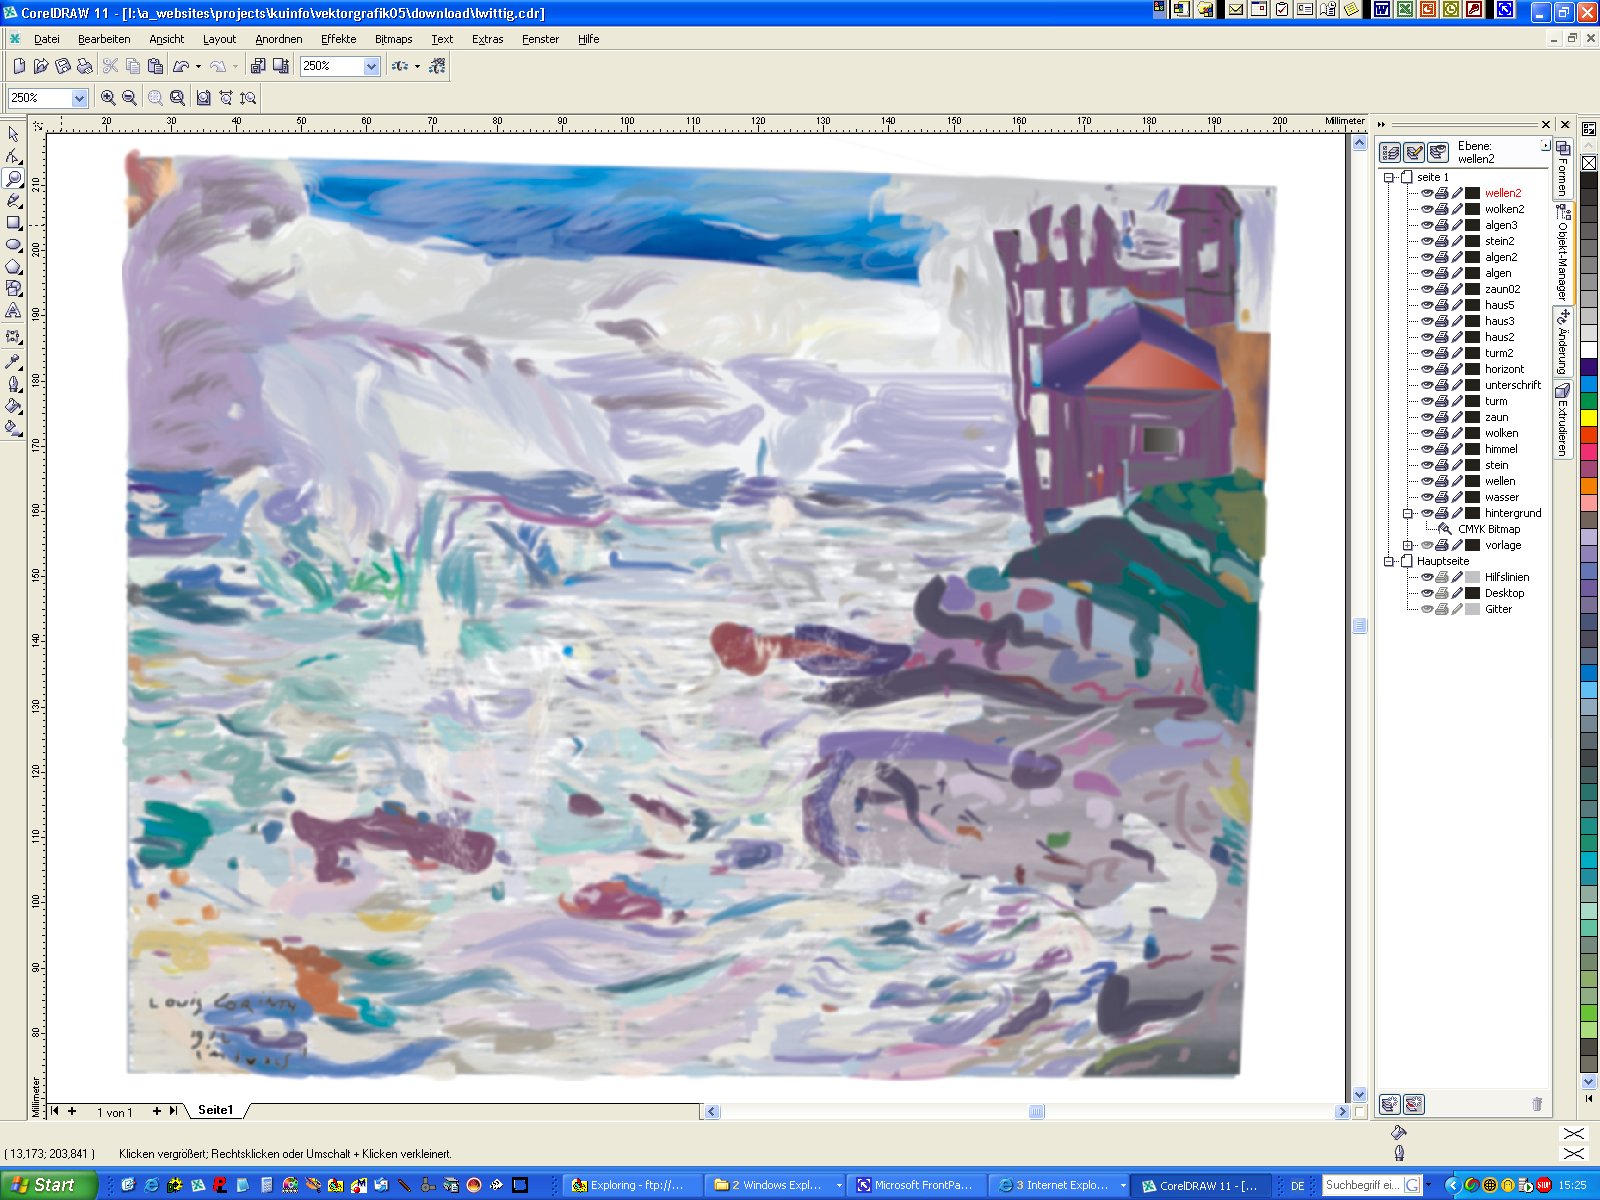Image resolution: width=1600 pixels, height=1200 pixels.
Task: Click the Zoom In magnifier icon
Action: click(108, 98)
